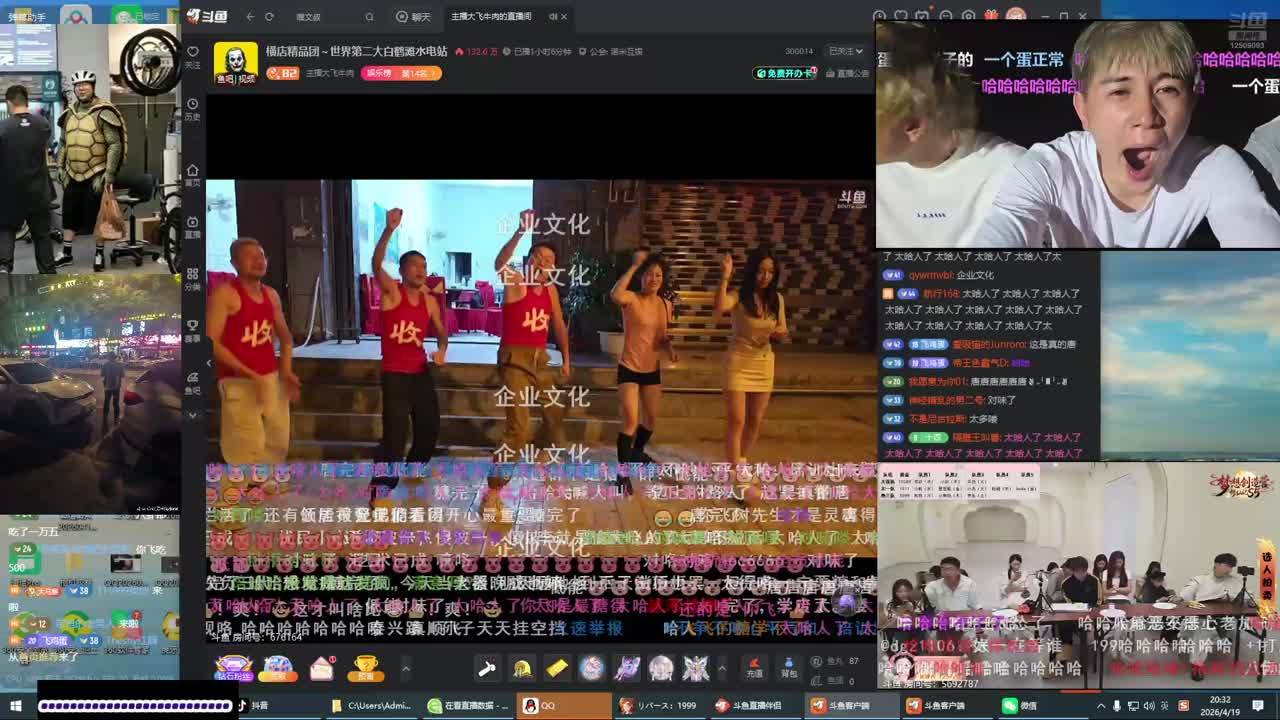Image resolution: width=1280 pixels, height=720 pixels.
Task: Expand the activity icons up arrow
Action: (406, 668)
